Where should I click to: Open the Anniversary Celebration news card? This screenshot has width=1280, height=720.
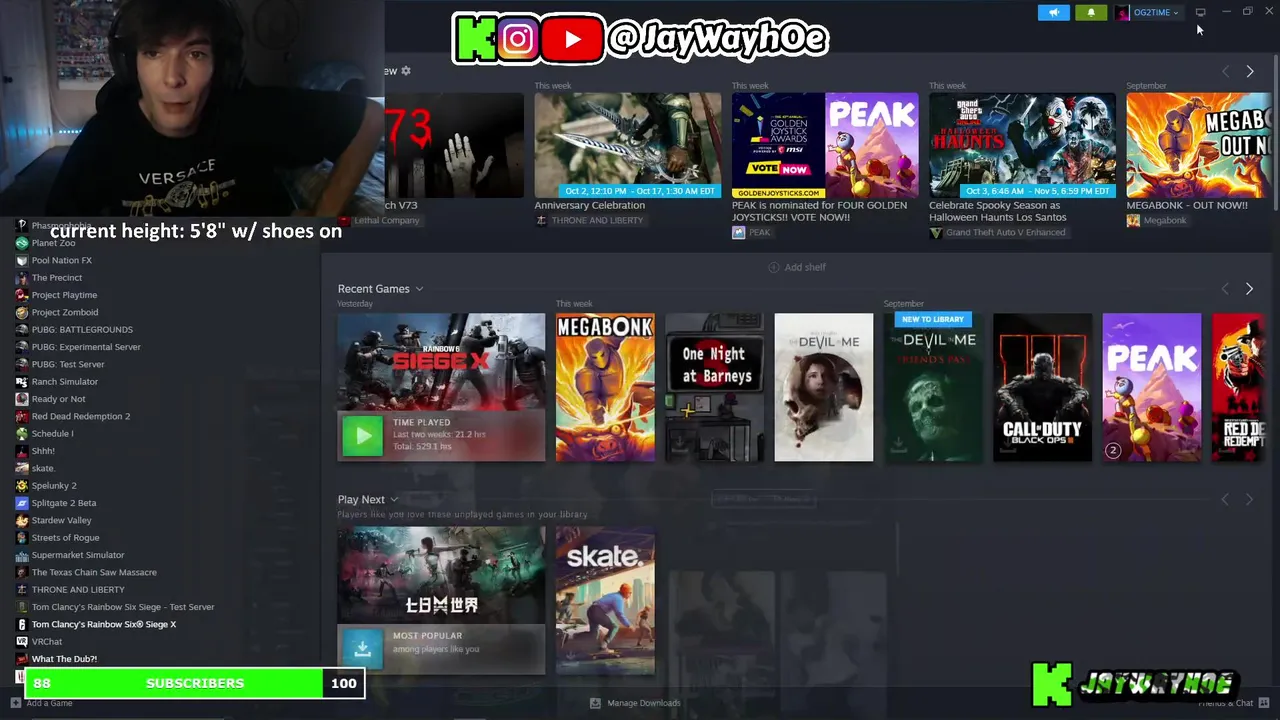coord(627,152)
